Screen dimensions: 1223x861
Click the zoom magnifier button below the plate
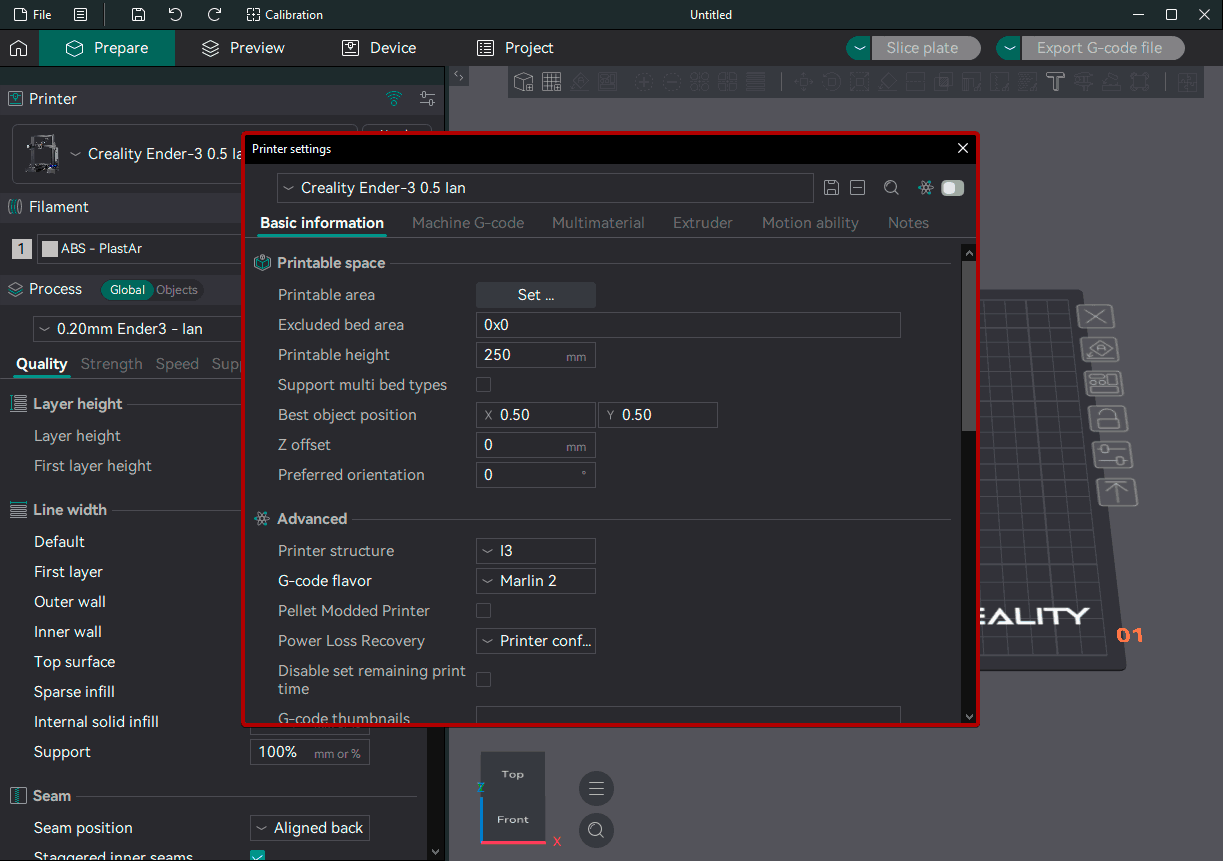(596, 830)
